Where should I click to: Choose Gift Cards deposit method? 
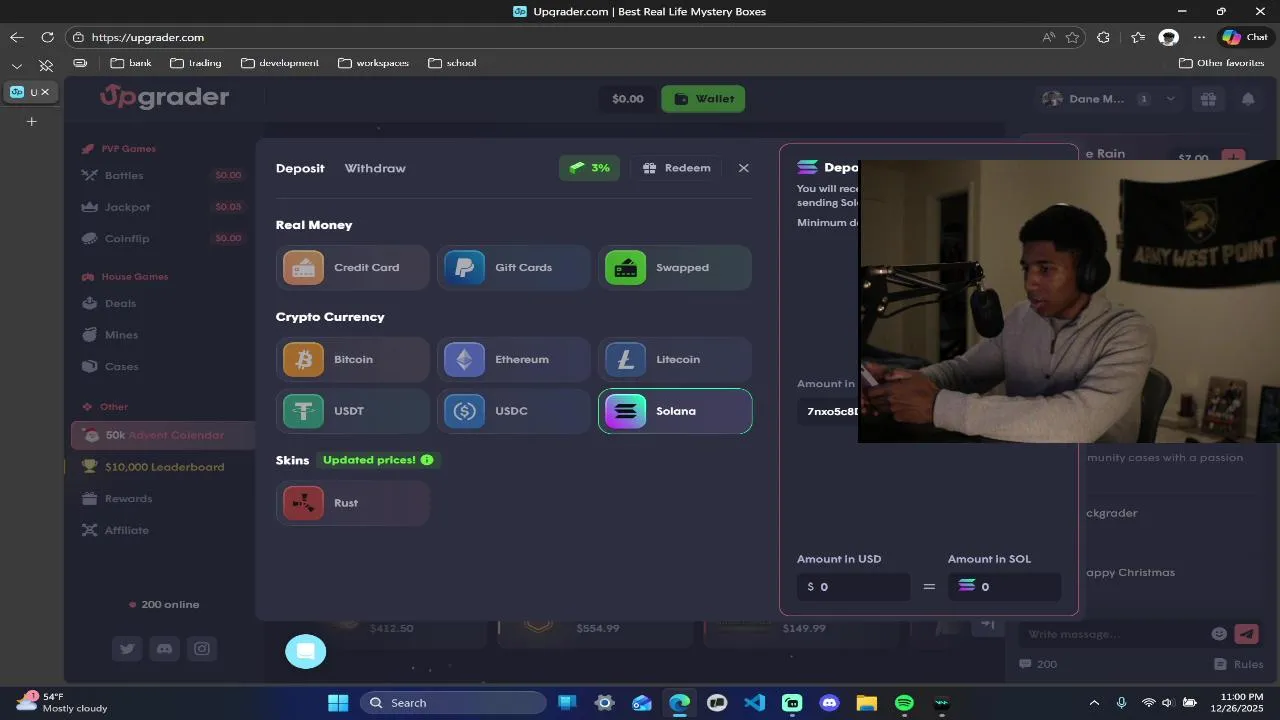click(x=513, y=268)
